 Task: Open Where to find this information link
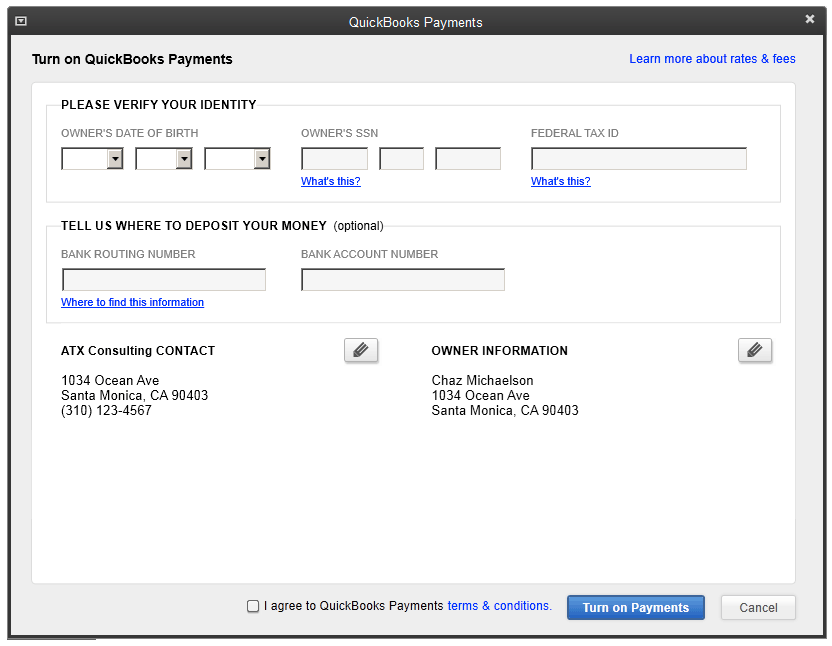point(132,302)
